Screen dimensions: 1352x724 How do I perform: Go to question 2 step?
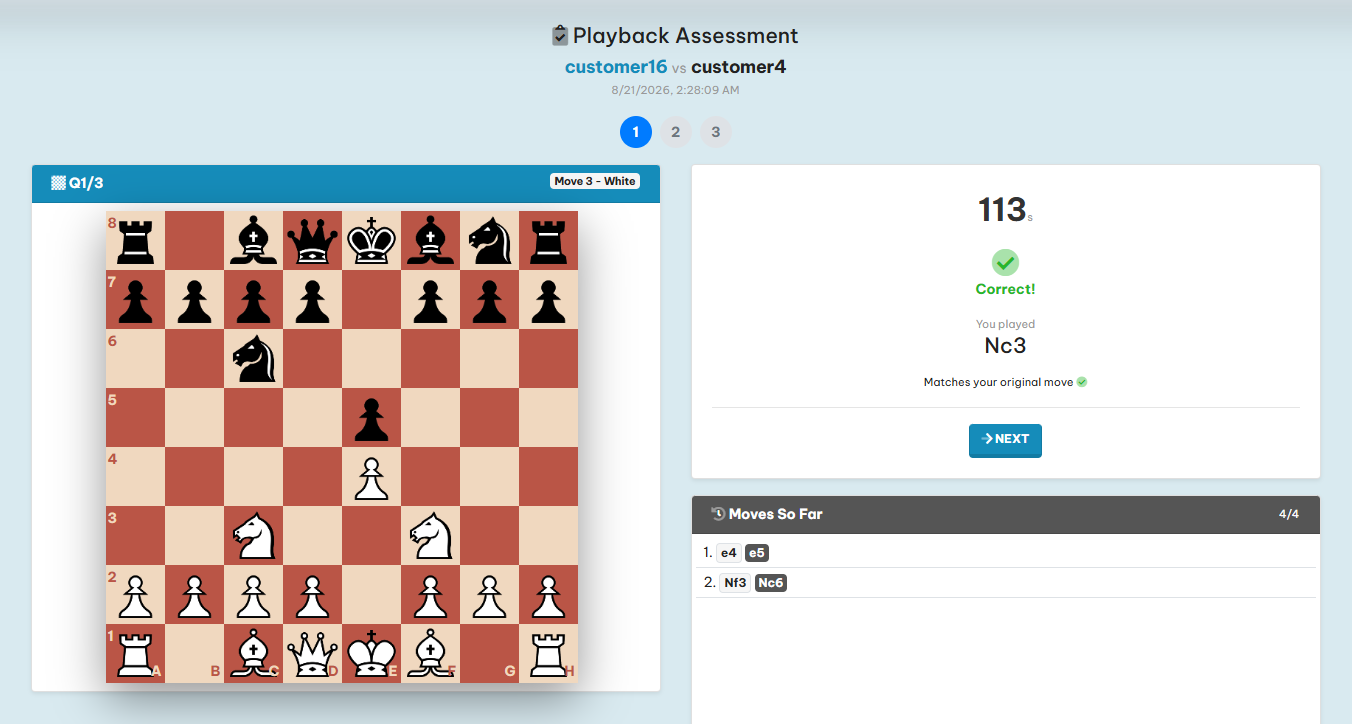click(676, 132)
